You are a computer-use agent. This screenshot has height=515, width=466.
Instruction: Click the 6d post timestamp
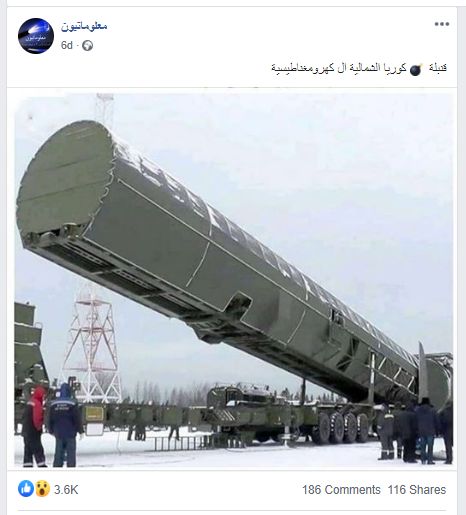tap(66, 45)
